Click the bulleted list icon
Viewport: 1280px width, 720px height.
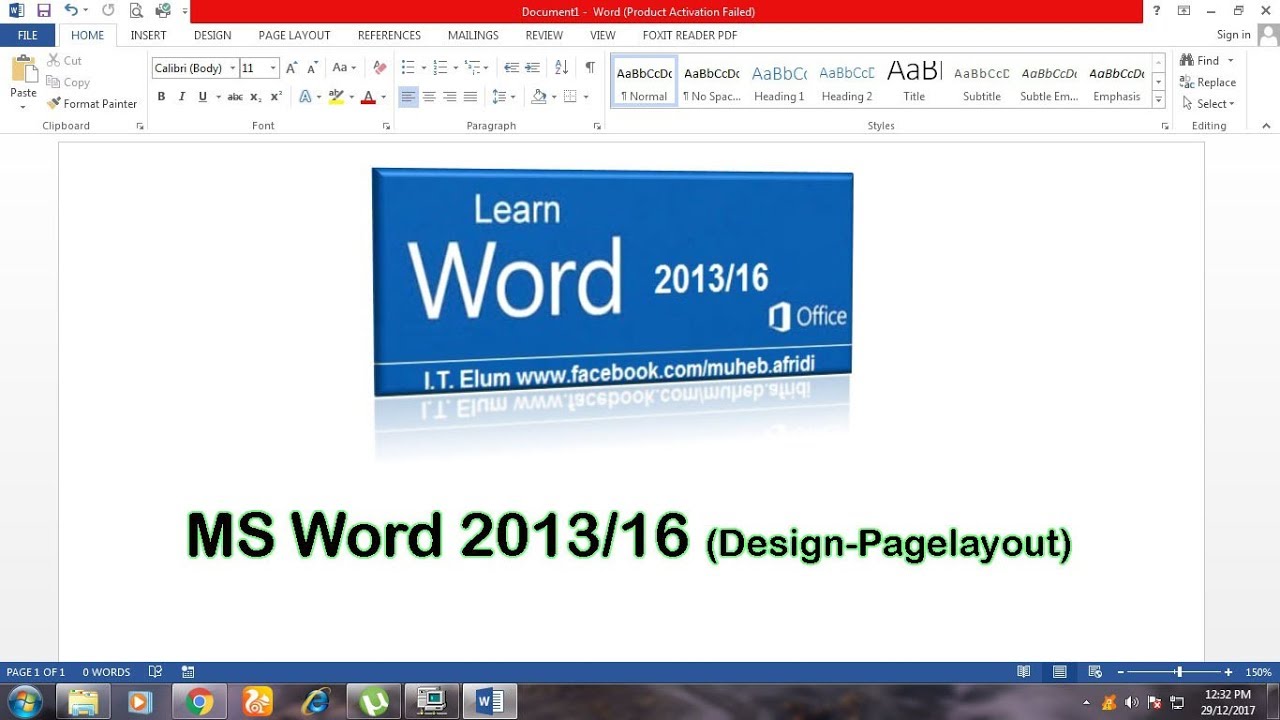coord(408,68)
